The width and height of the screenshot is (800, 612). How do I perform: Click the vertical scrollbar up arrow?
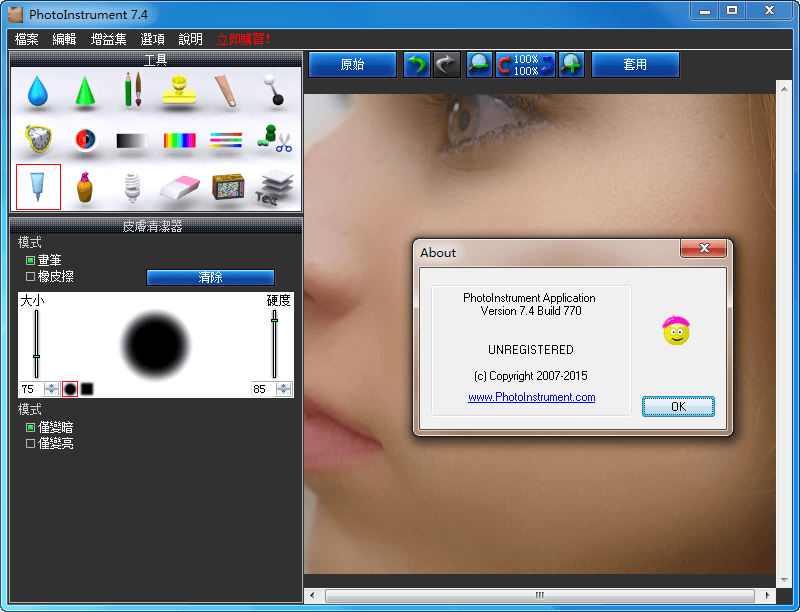click(x=784, y=89)
